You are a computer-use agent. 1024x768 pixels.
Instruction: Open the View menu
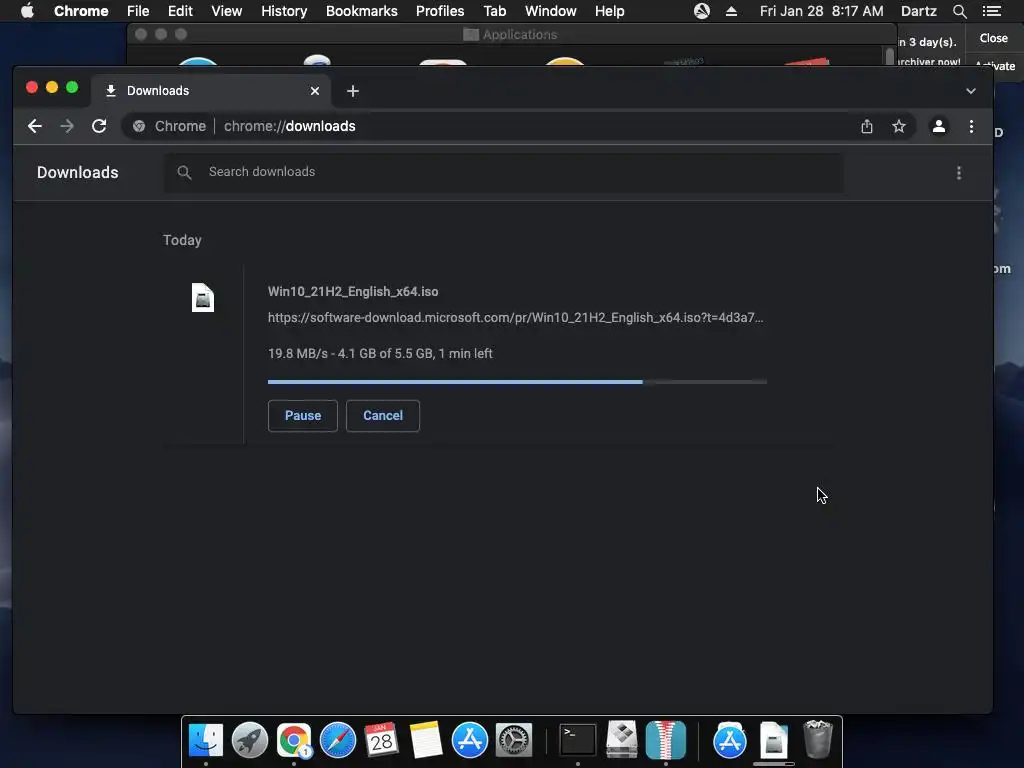click(x=227, y=11)
